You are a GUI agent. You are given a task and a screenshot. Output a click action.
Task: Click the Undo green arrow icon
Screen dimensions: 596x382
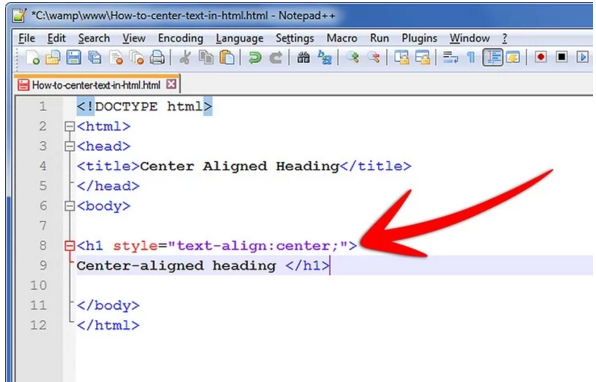[x=255, y=58]
